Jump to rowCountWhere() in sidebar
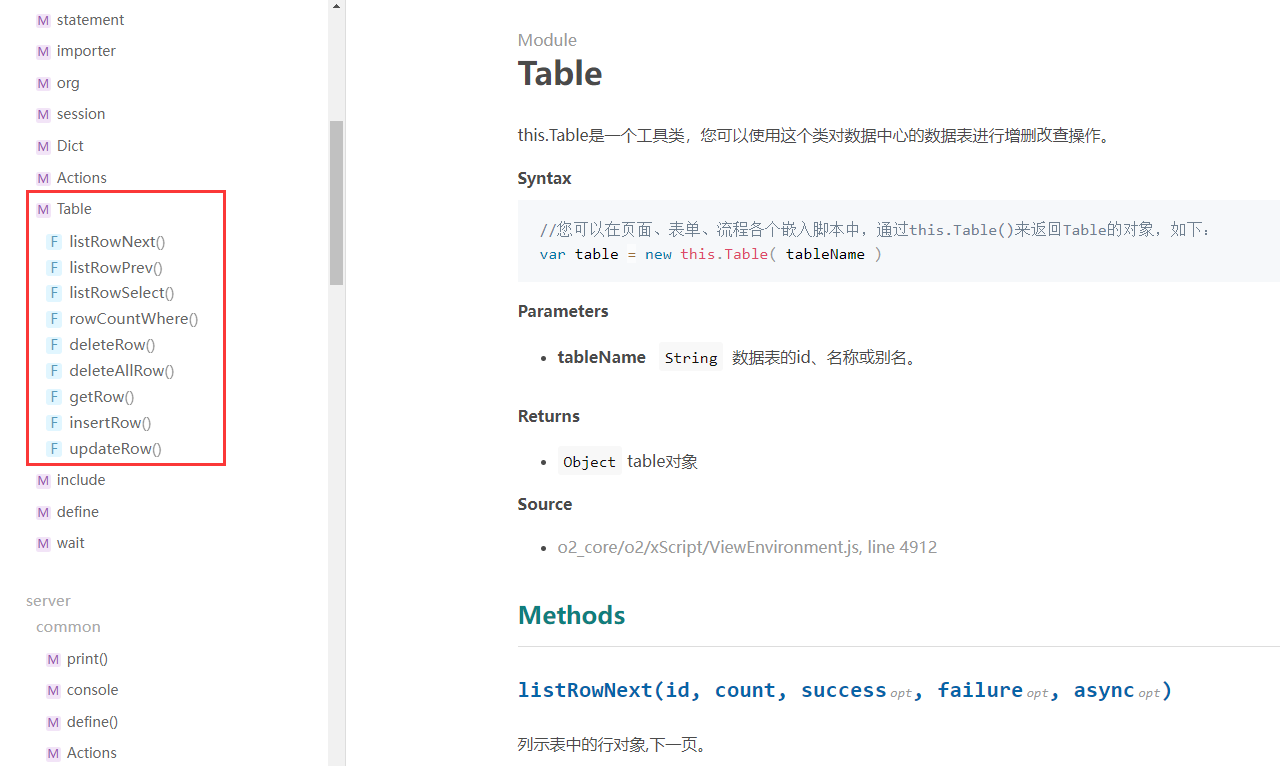Viewport: 1280px width, 766px height. coord(133,319)
